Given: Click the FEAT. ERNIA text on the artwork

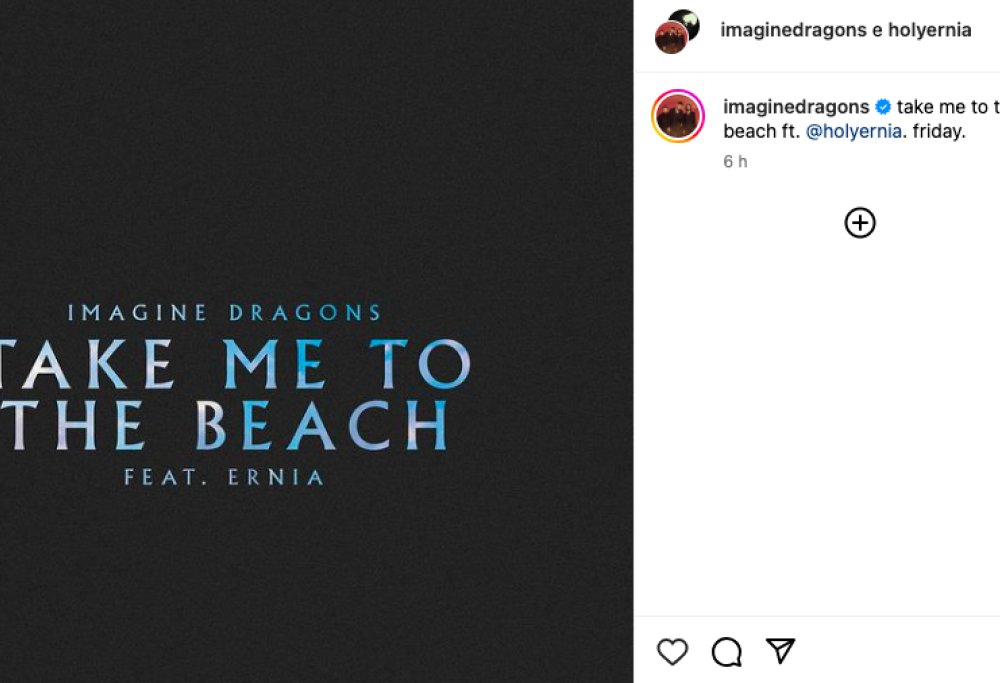Looking at the screenshot, I should tap(225, 477).
